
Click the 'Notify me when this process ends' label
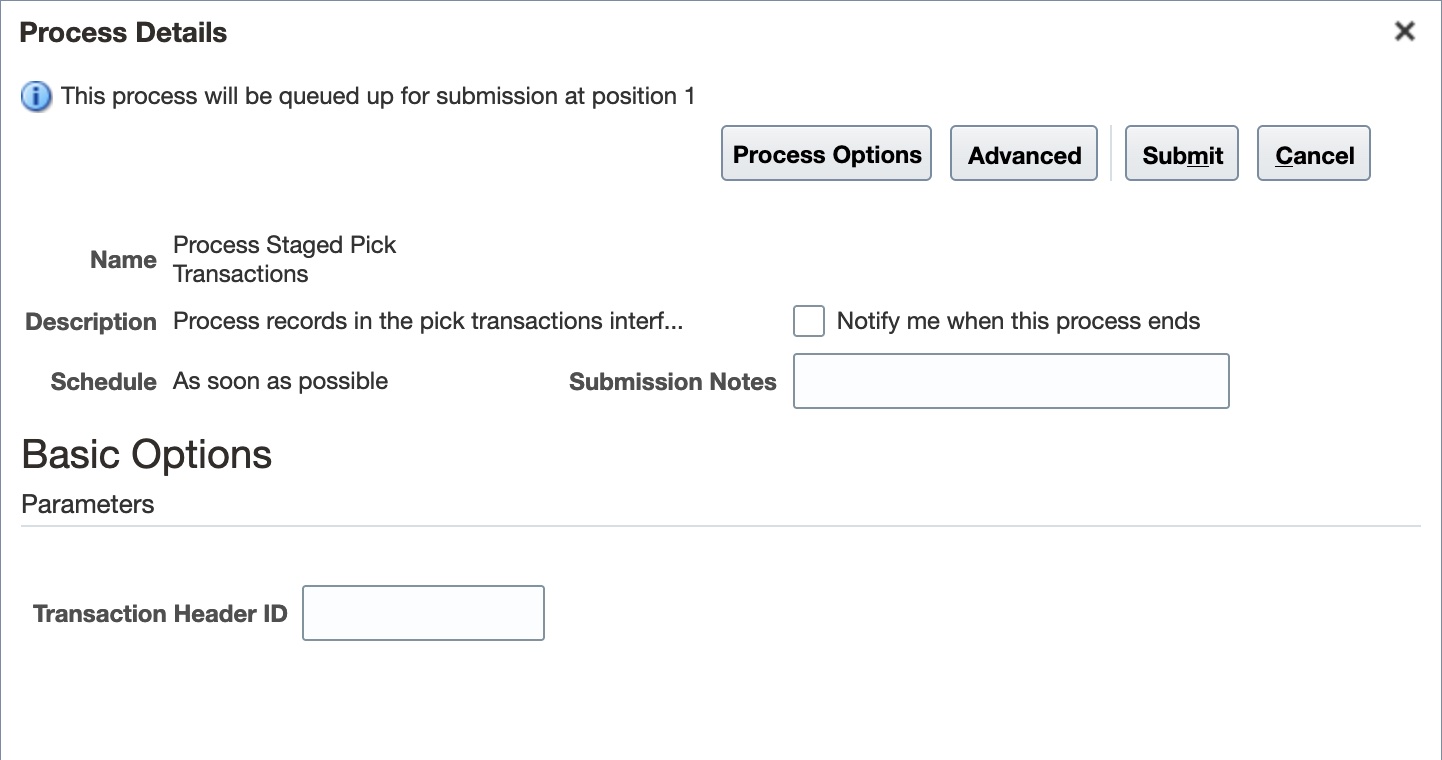pos(1018,321)
